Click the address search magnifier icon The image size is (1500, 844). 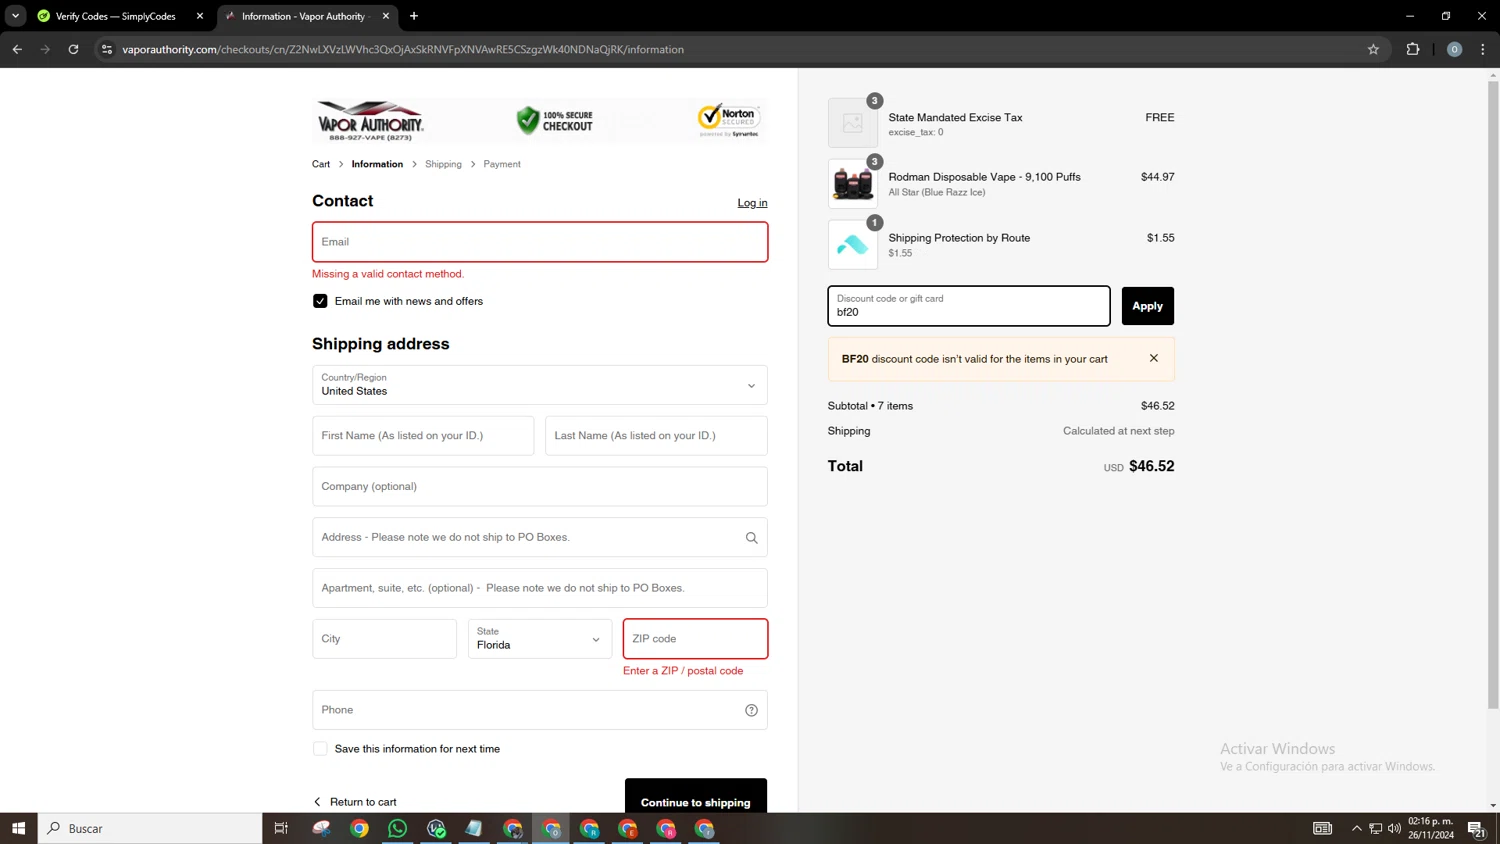(x=751, y=538)
